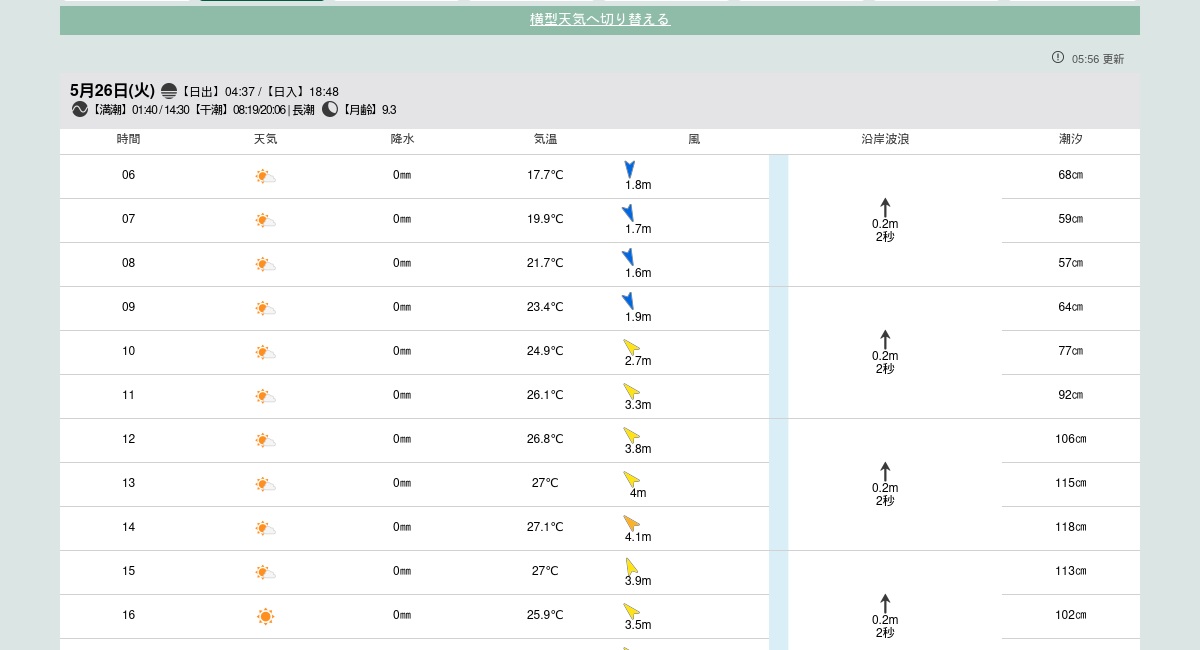The height and width of the screenshot is (650, 1200).
Task: Click the weather icon for hour 08
Action: coord(265,264)
